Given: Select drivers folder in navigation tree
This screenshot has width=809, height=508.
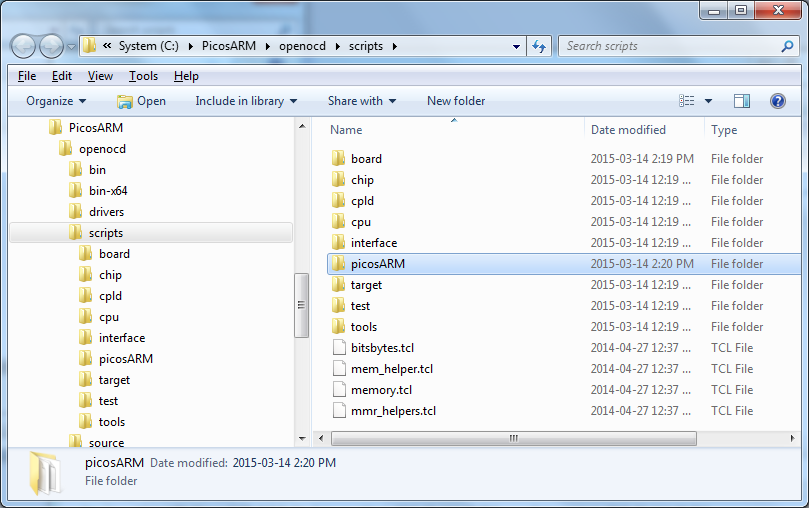Looking at the screenshot, I should [x=106, y=212].
